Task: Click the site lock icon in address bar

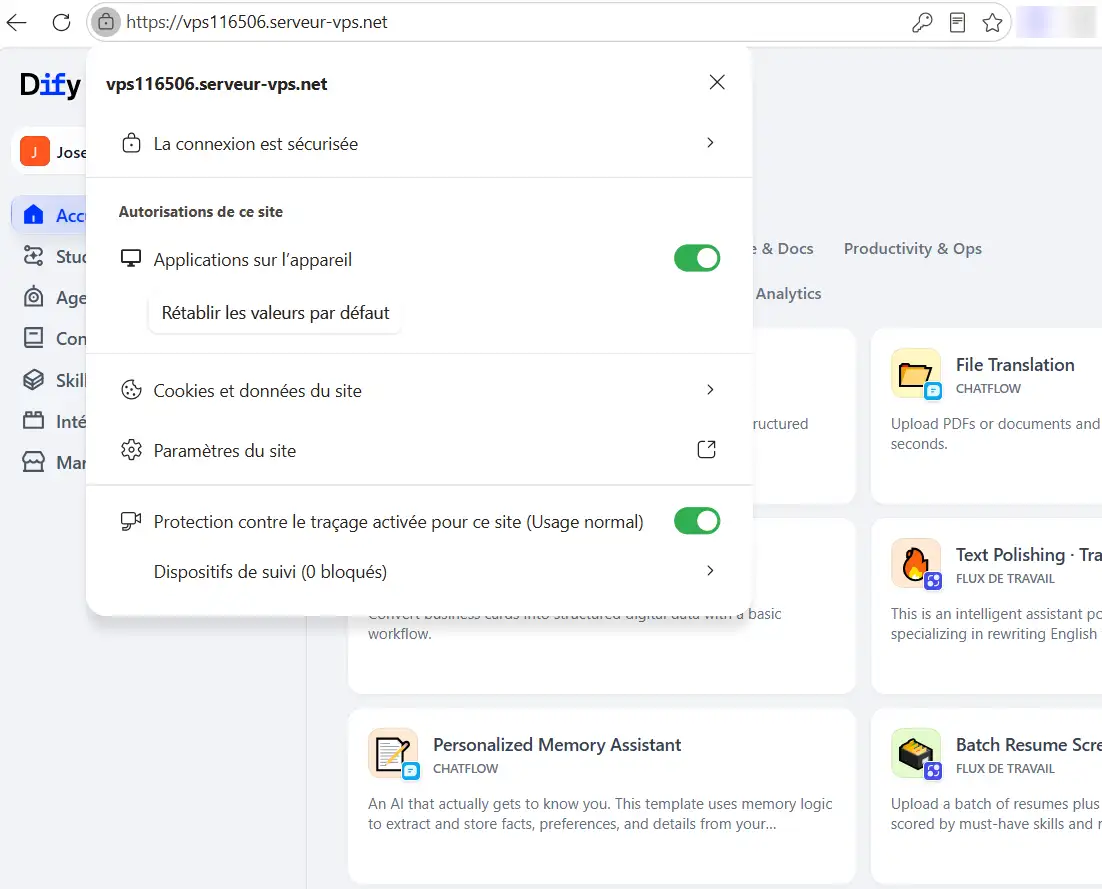Action: [x=105, y=22]
